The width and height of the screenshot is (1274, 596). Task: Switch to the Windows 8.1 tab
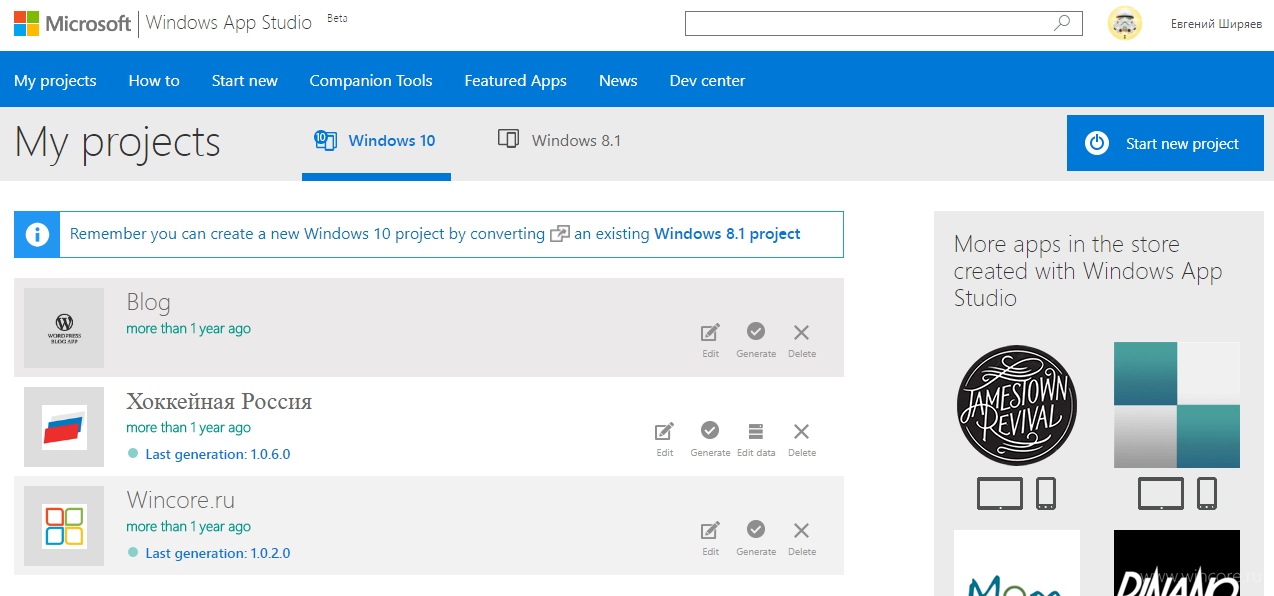tap(560, 141)
